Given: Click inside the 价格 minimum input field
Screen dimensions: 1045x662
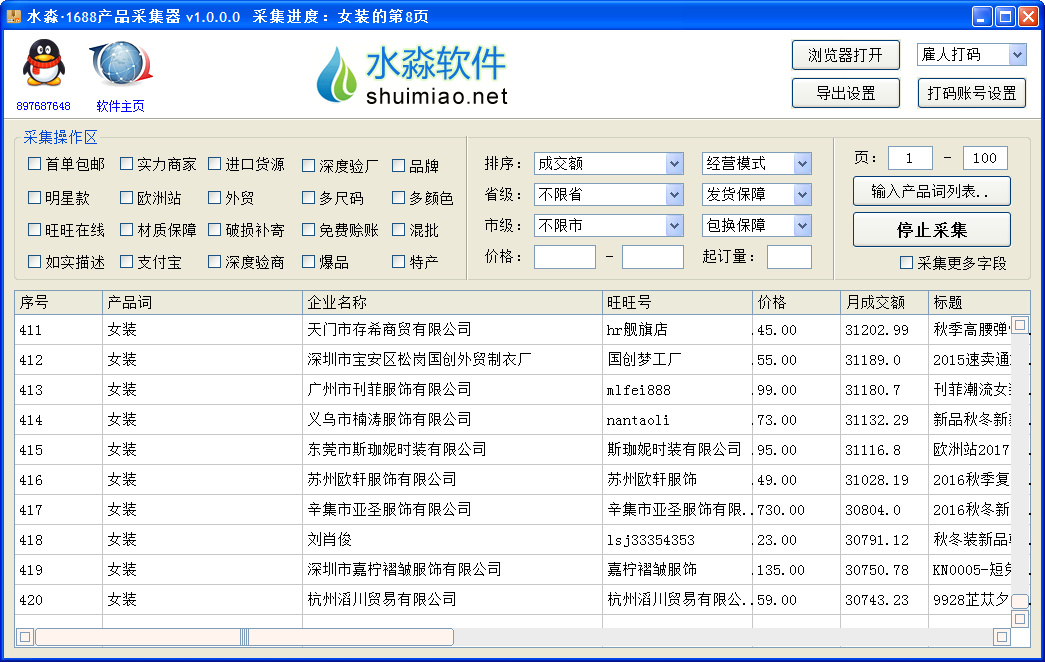Looking at the screenshot, I should tap(565, 256).
